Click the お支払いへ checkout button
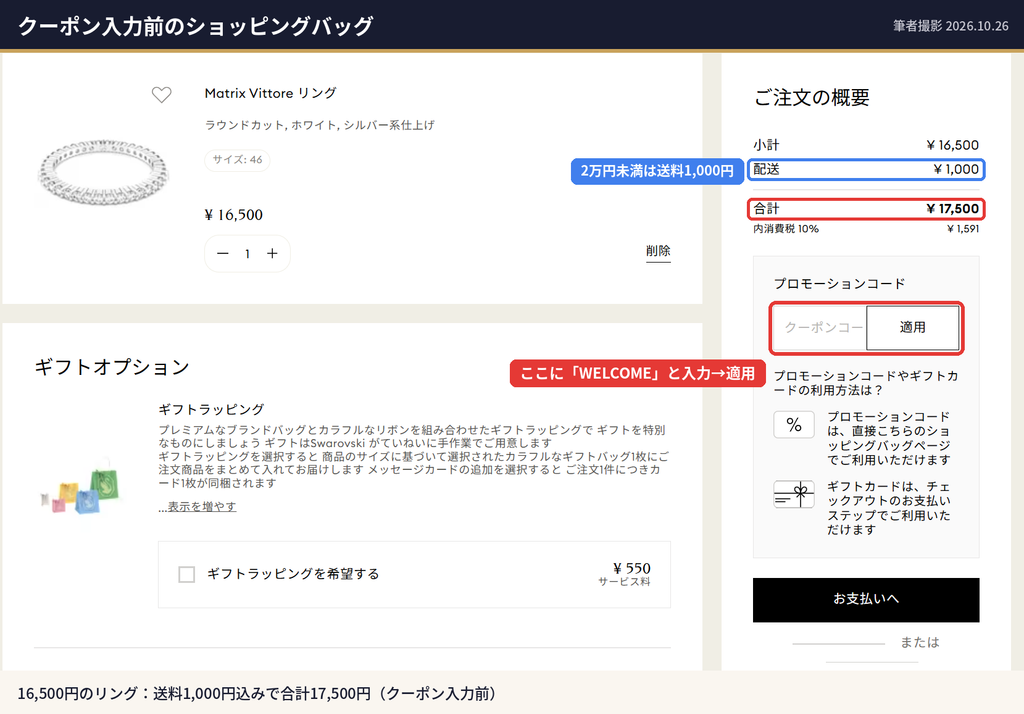1024x714 pixels. click(866, 599)
